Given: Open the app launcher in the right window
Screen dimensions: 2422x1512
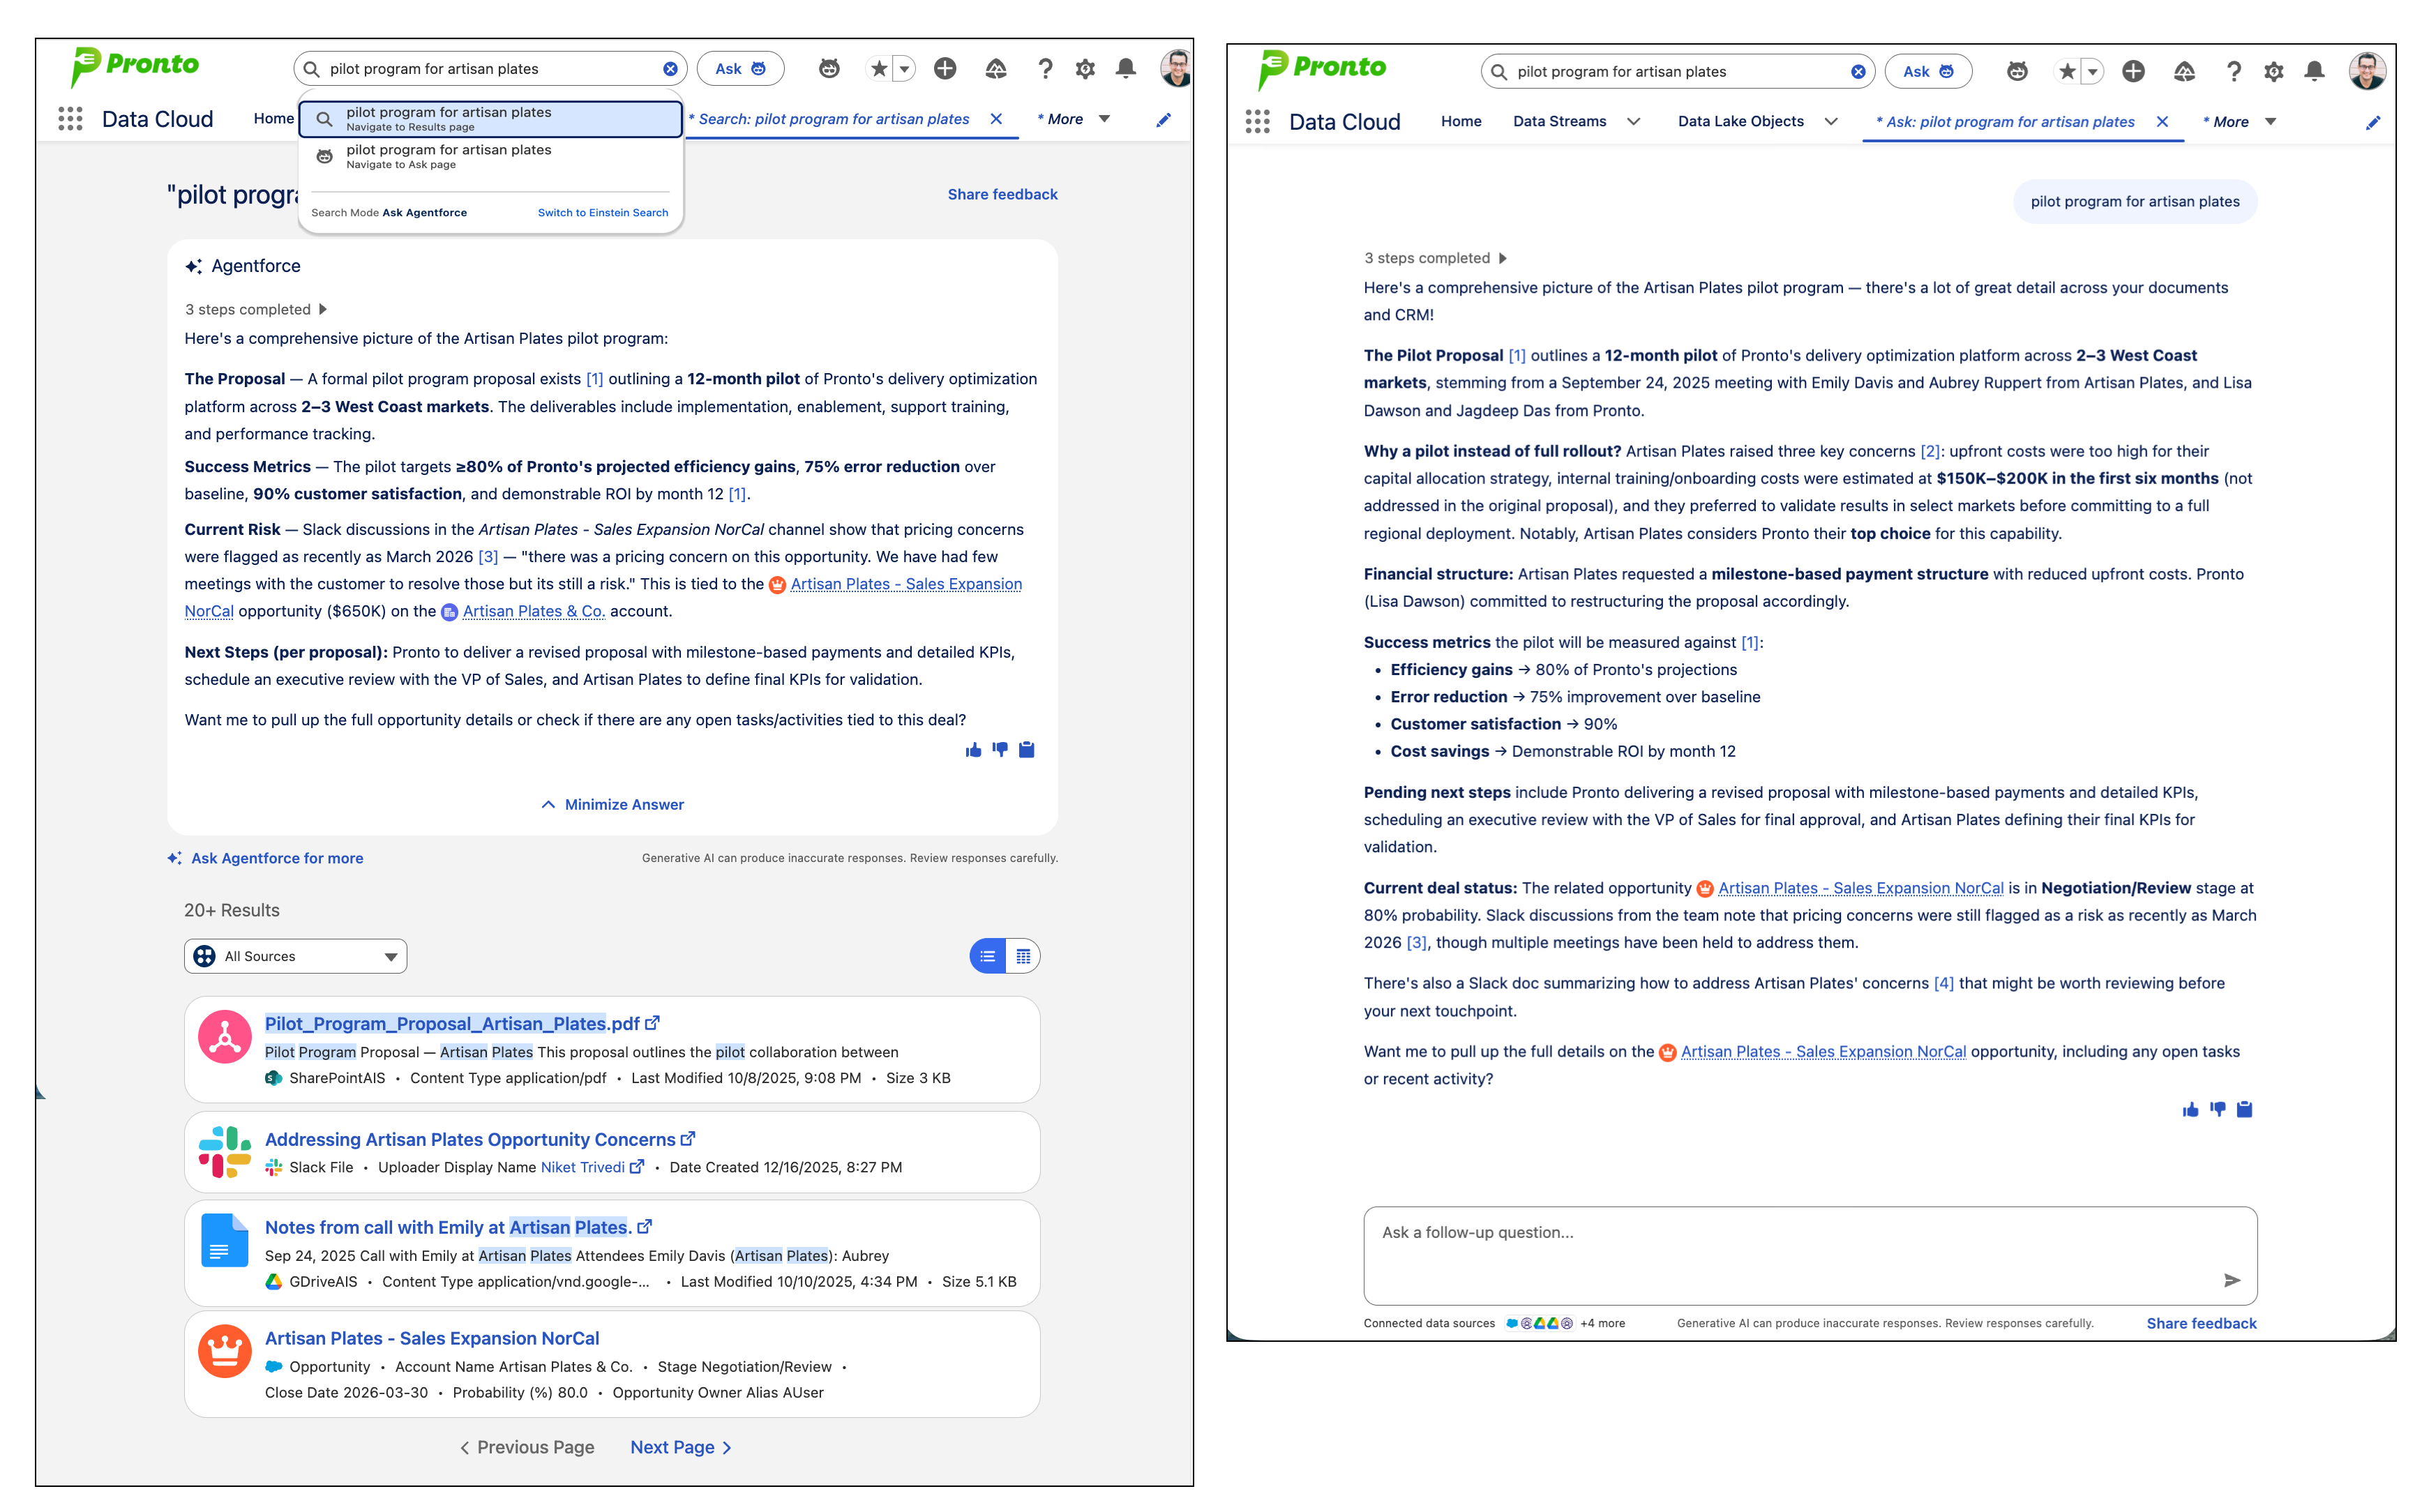Looking at the screenshot, I should (x=1257, y=122).
